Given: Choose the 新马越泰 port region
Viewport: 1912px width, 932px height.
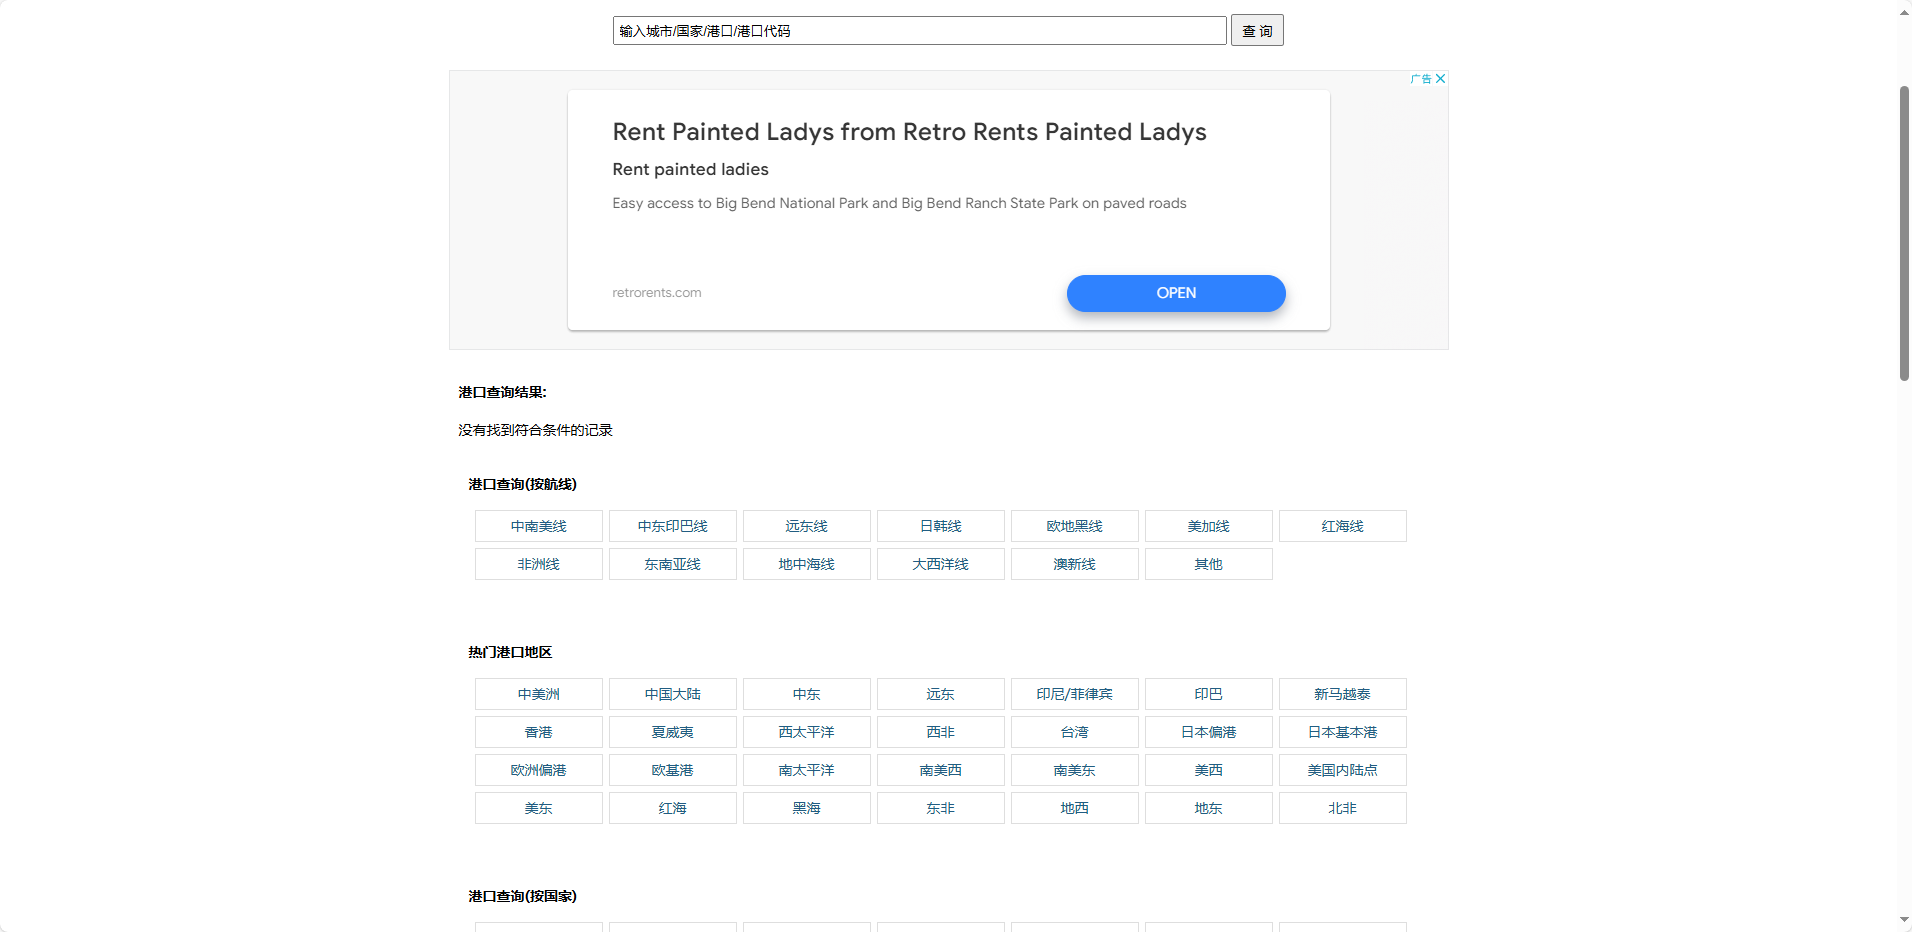Looking at the screenshot, I should point(1343,694).
